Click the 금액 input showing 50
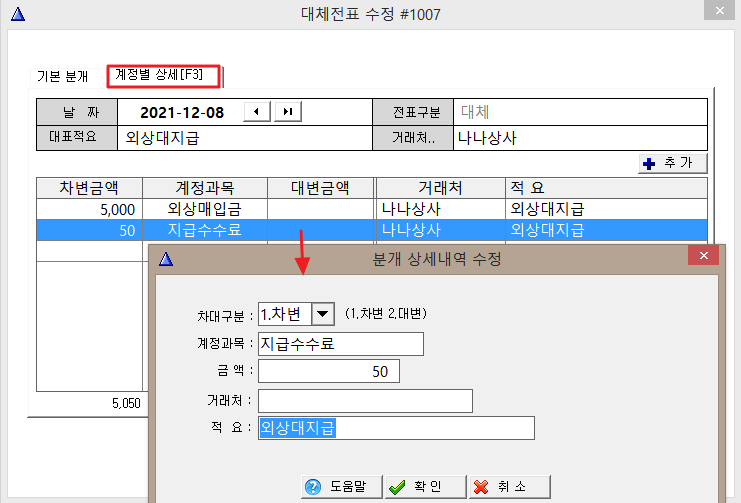Screen dimensions: 741x503 [329, 371]
